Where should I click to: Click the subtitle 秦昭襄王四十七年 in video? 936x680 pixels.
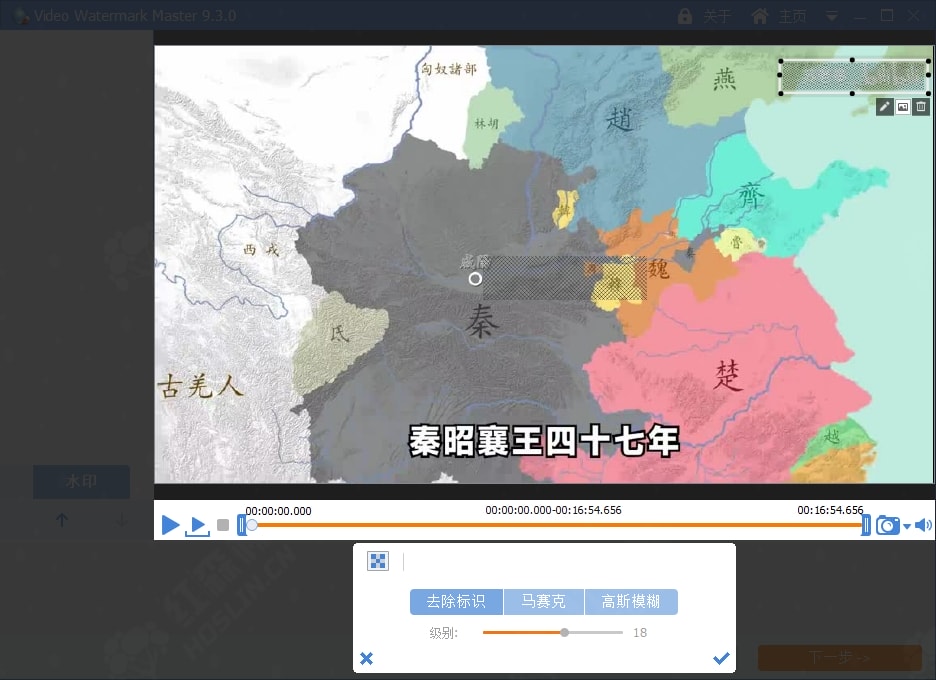pyautogui.click(x=544, y=441)
